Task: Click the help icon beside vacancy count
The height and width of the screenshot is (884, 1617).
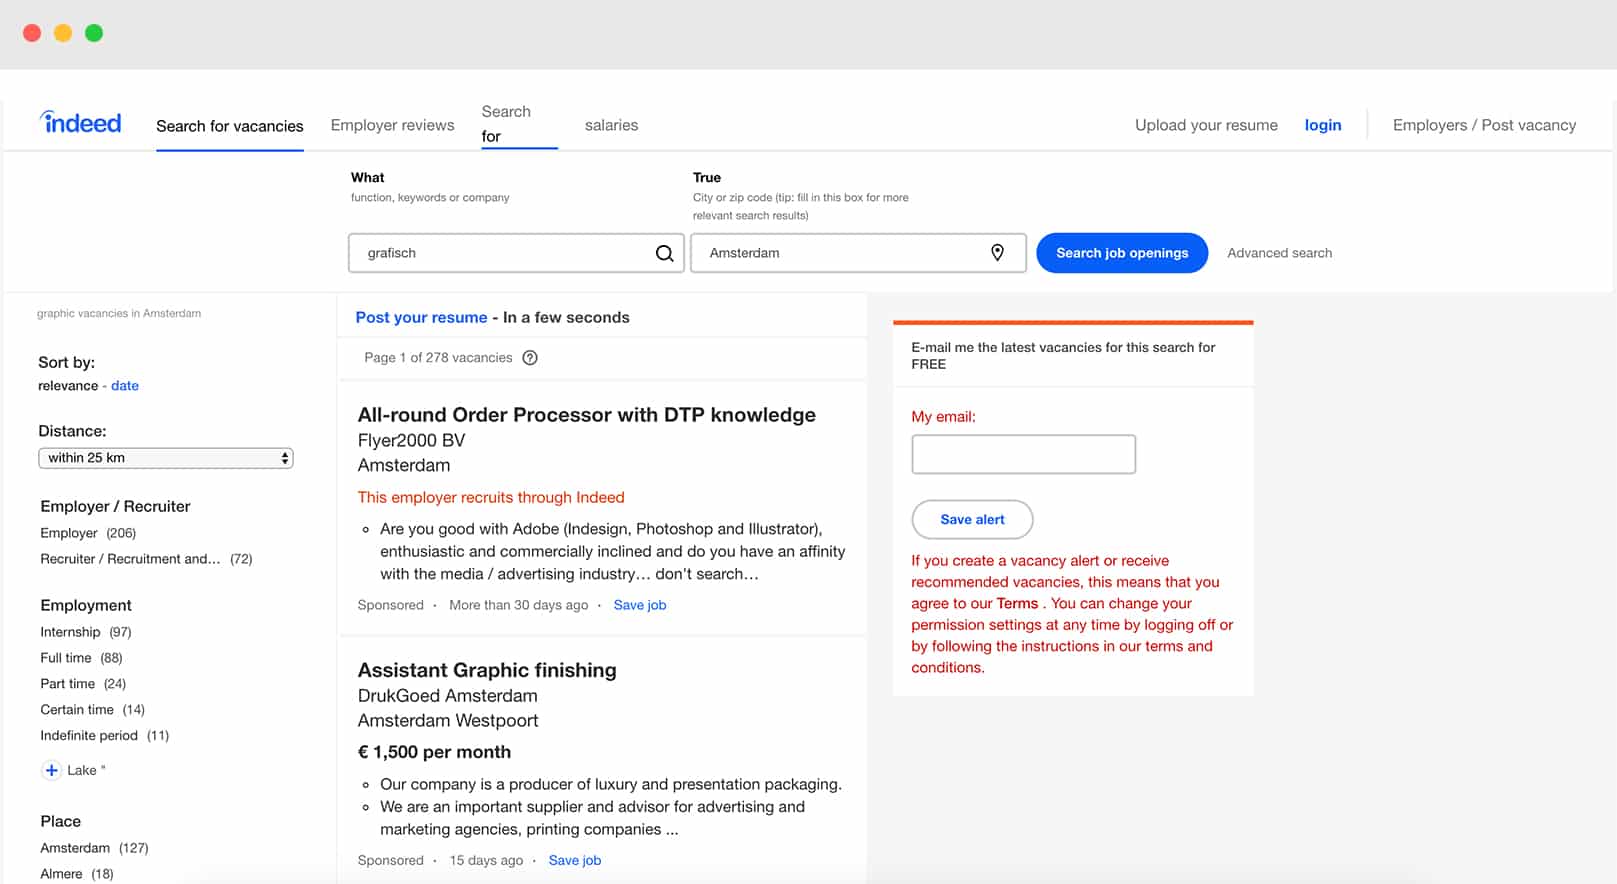Action: [x=530, y=358]
